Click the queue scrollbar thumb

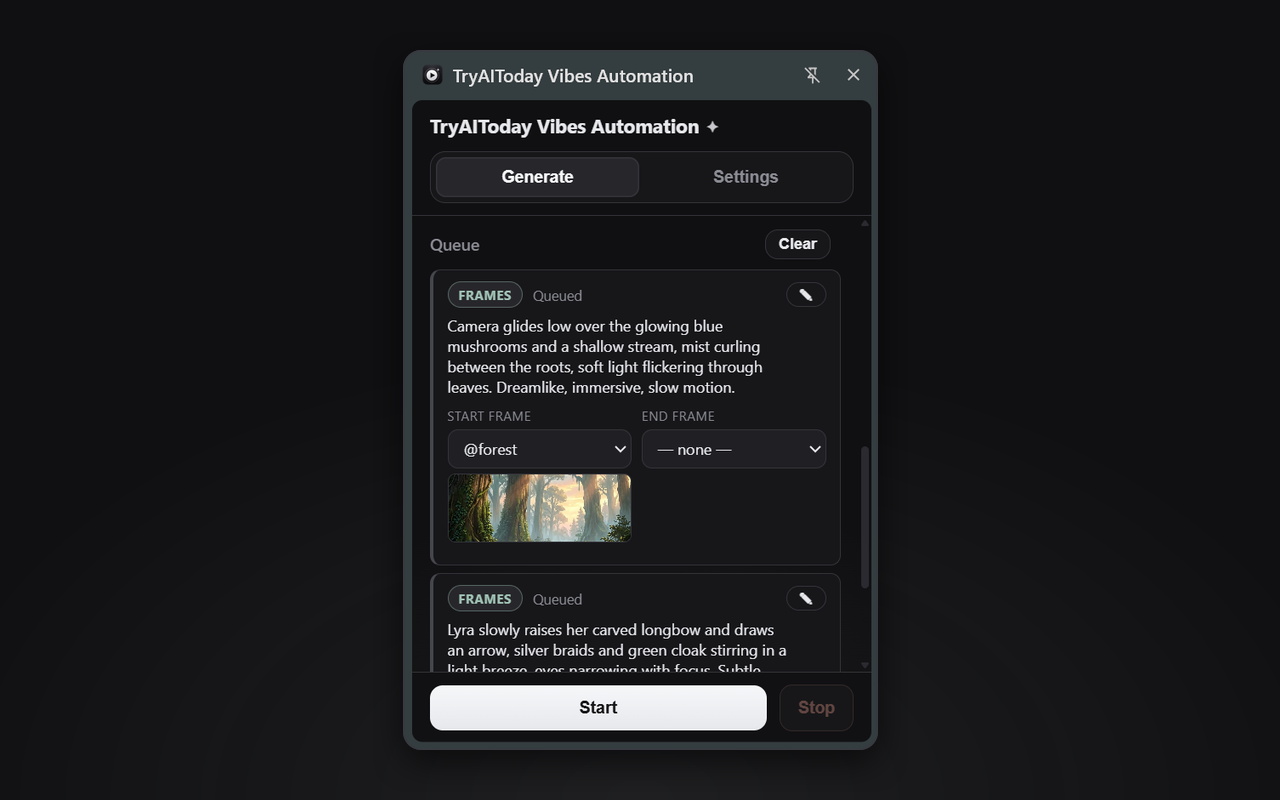[865, 517]
